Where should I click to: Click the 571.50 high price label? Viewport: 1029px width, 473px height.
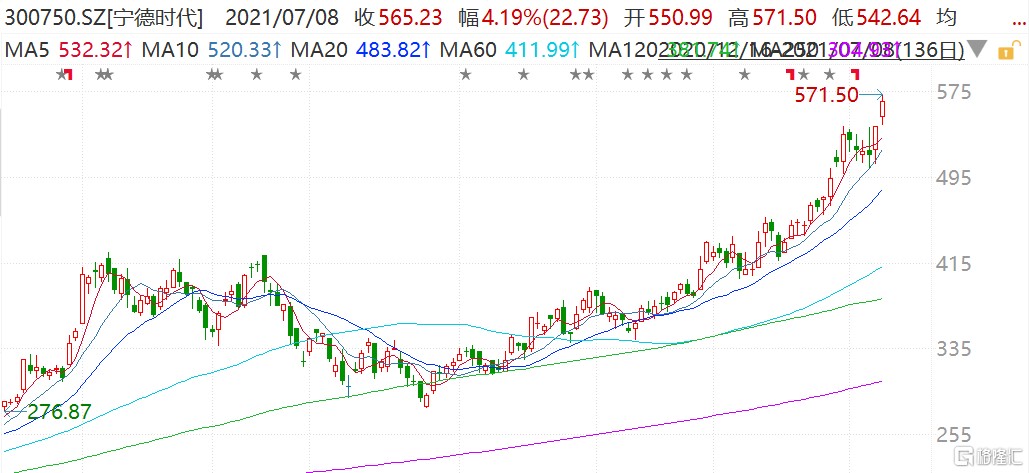826,95
